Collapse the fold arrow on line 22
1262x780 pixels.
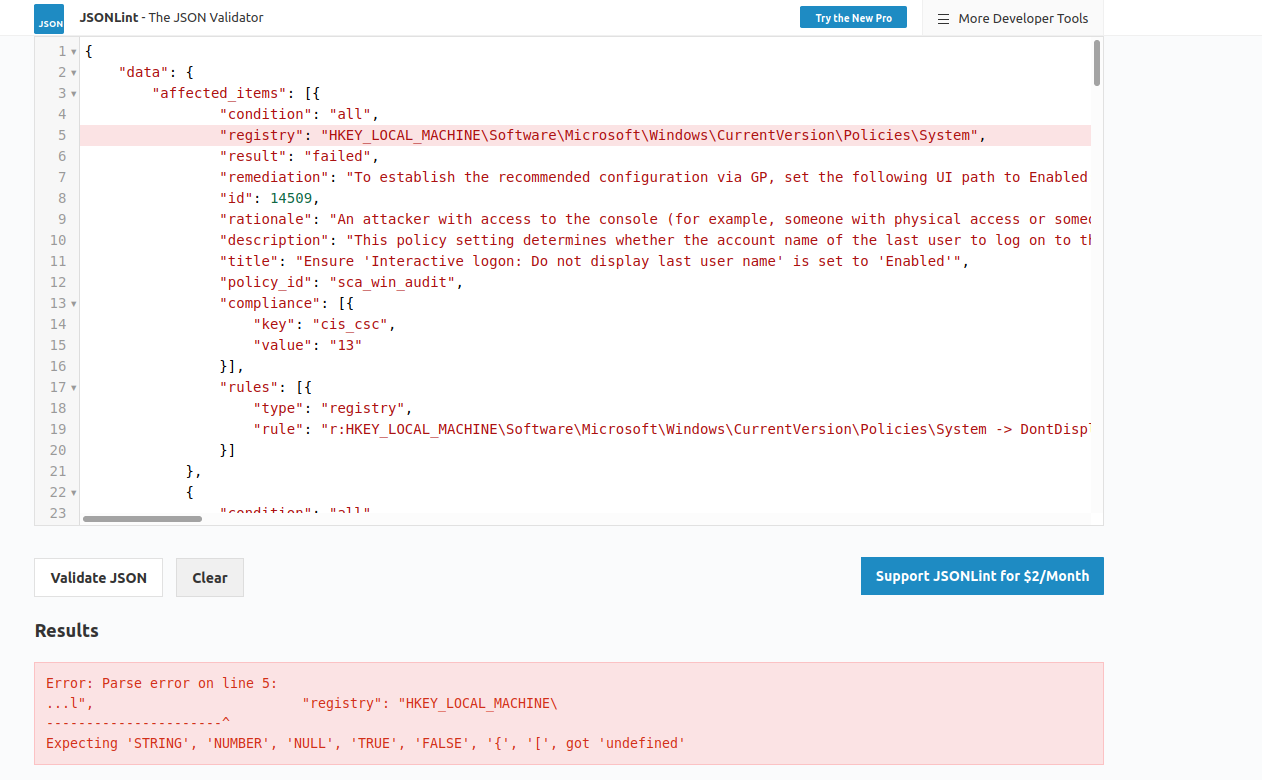pos(73,492)
